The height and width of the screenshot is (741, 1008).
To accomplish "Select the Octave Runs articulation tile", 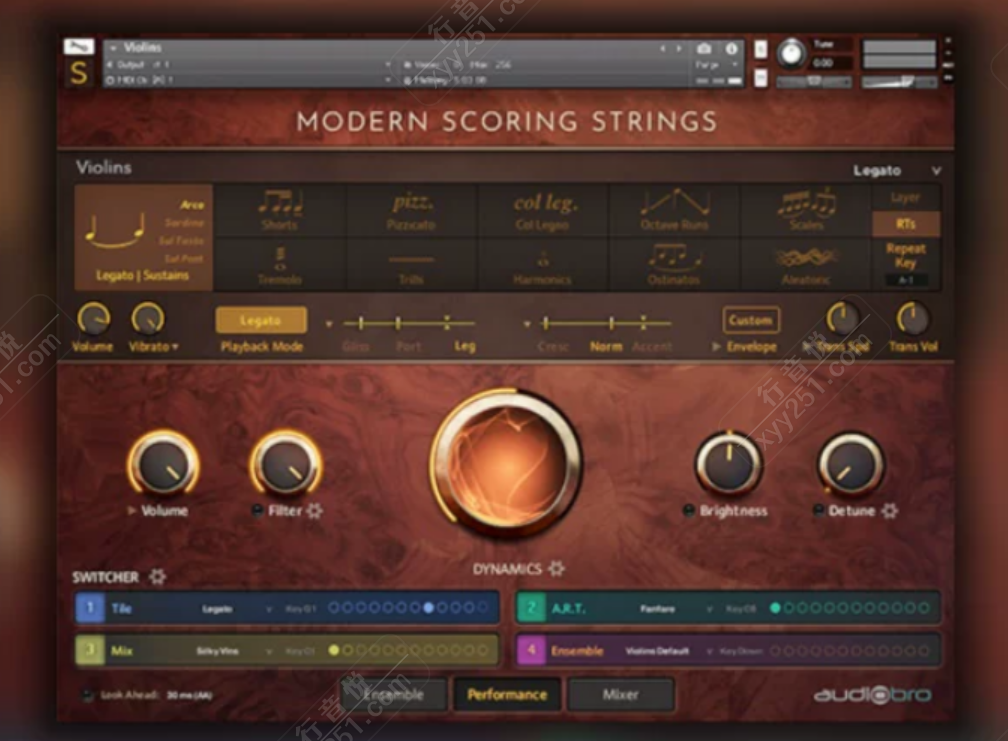I will pyautogui.click(x=674, y=210).
